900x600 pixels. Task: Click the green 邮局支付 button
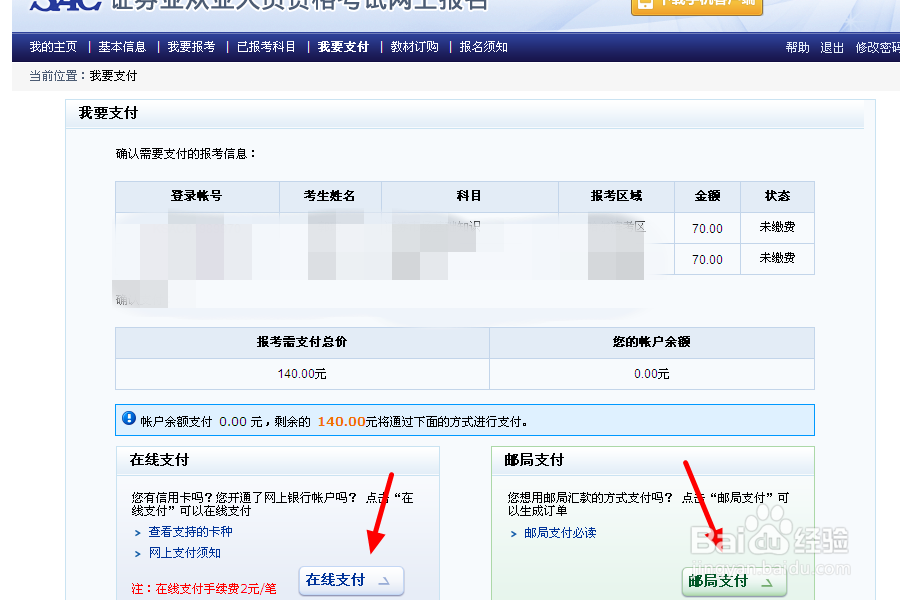tap(733, 581)
